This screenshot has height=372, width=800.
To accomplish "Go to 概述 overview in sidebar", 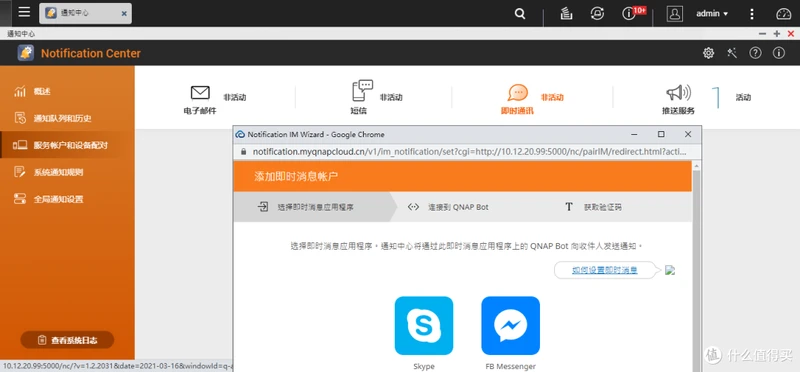I will point(67,92).
